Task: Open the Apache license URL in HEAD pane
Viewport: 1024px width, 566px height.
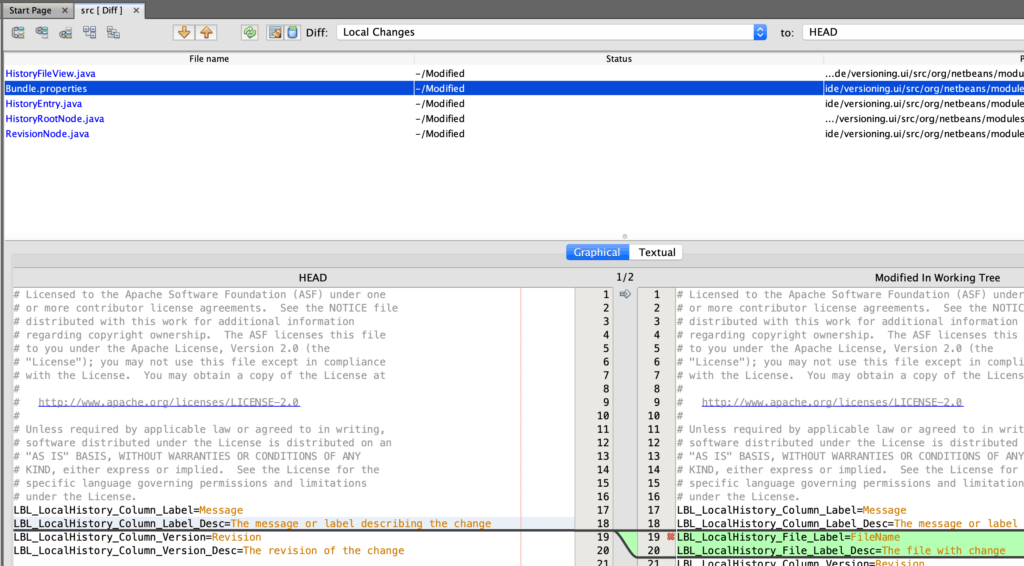Action: pyautogui.click(x=168, y=402)
